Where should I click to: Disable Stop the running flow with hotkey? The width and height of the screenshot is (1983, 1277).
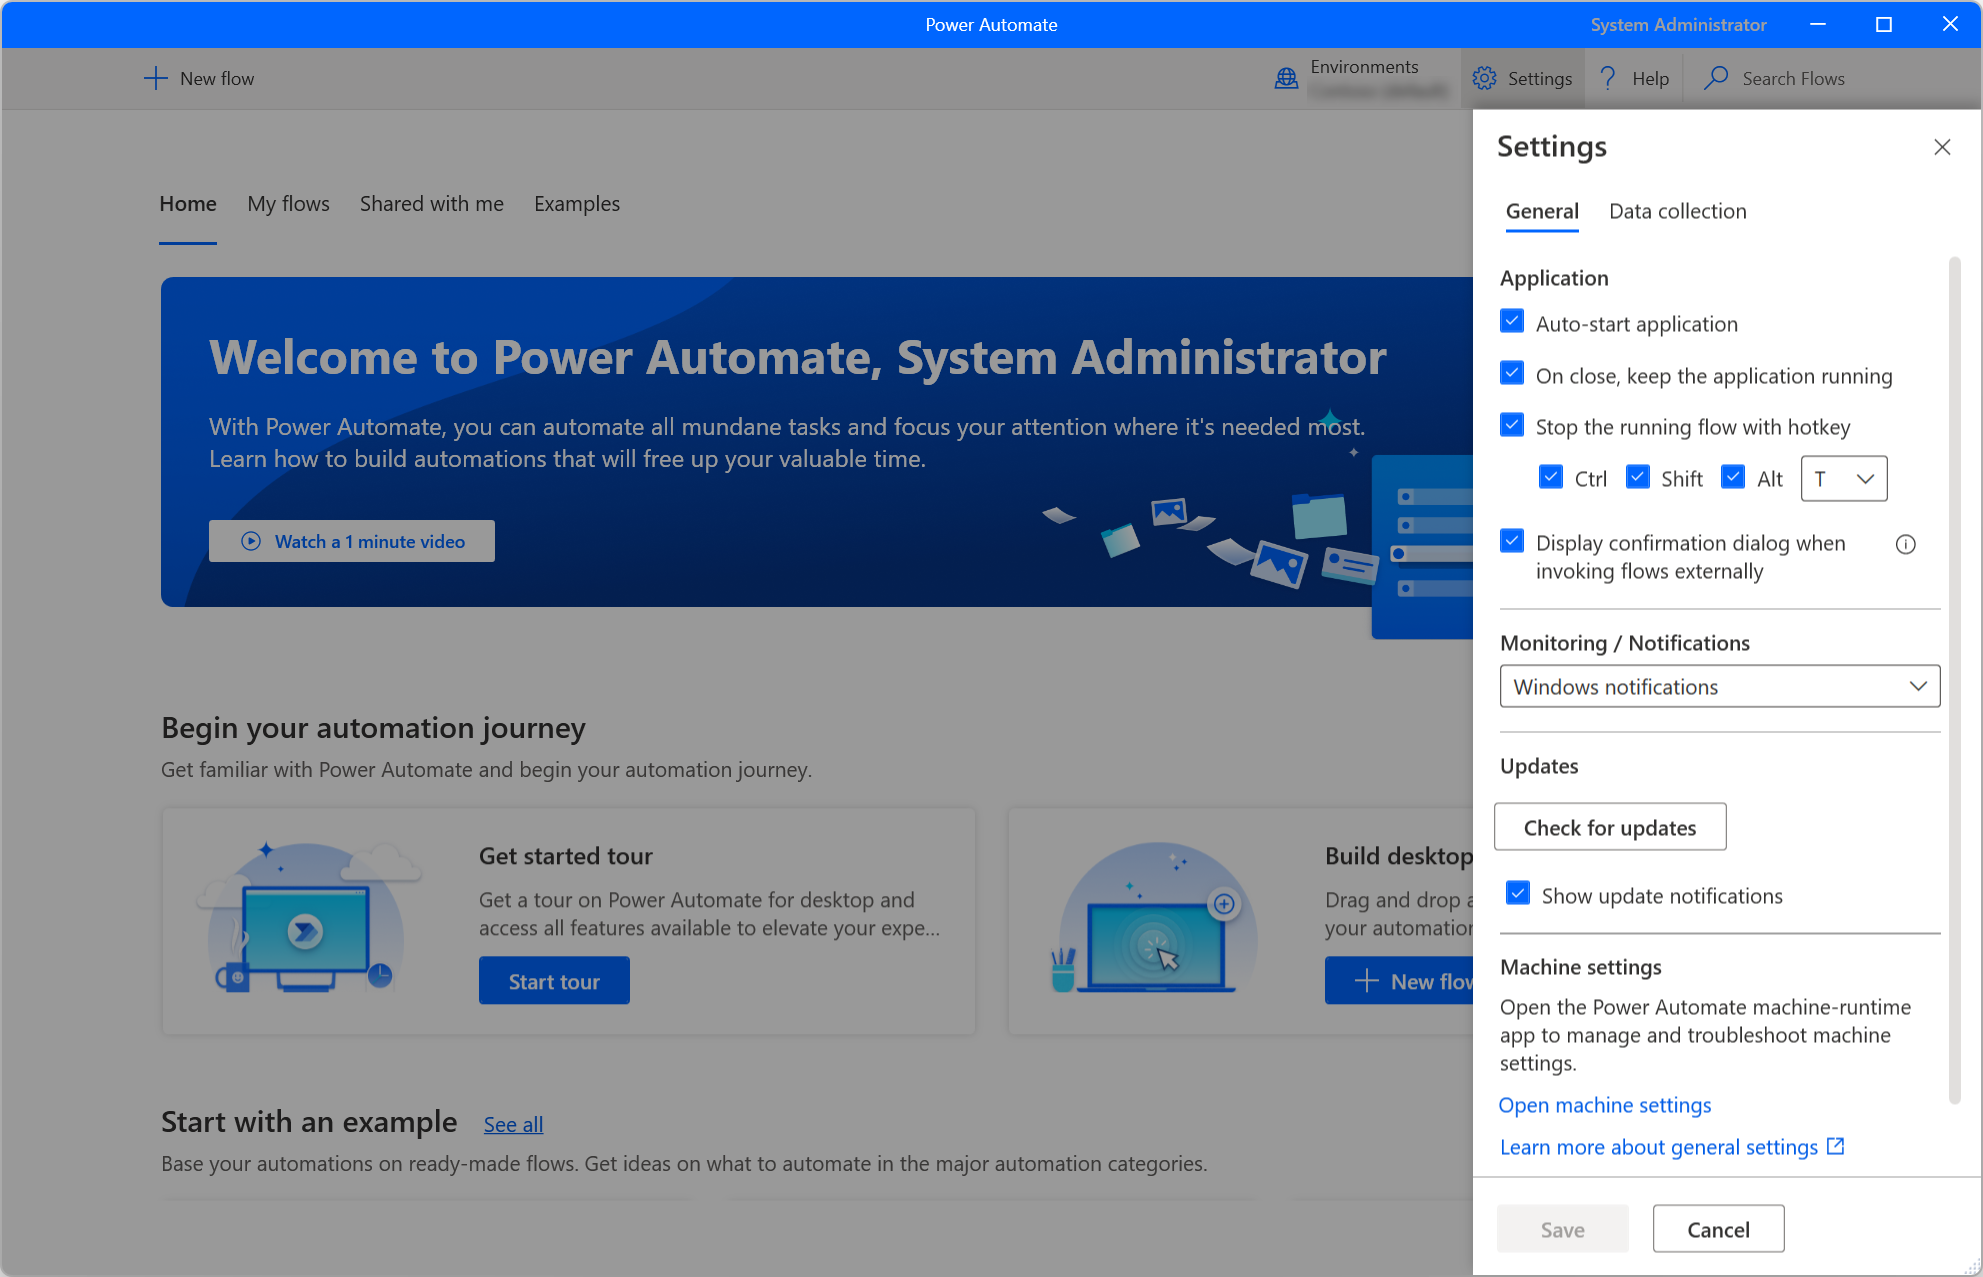[x=1515, y=426]
